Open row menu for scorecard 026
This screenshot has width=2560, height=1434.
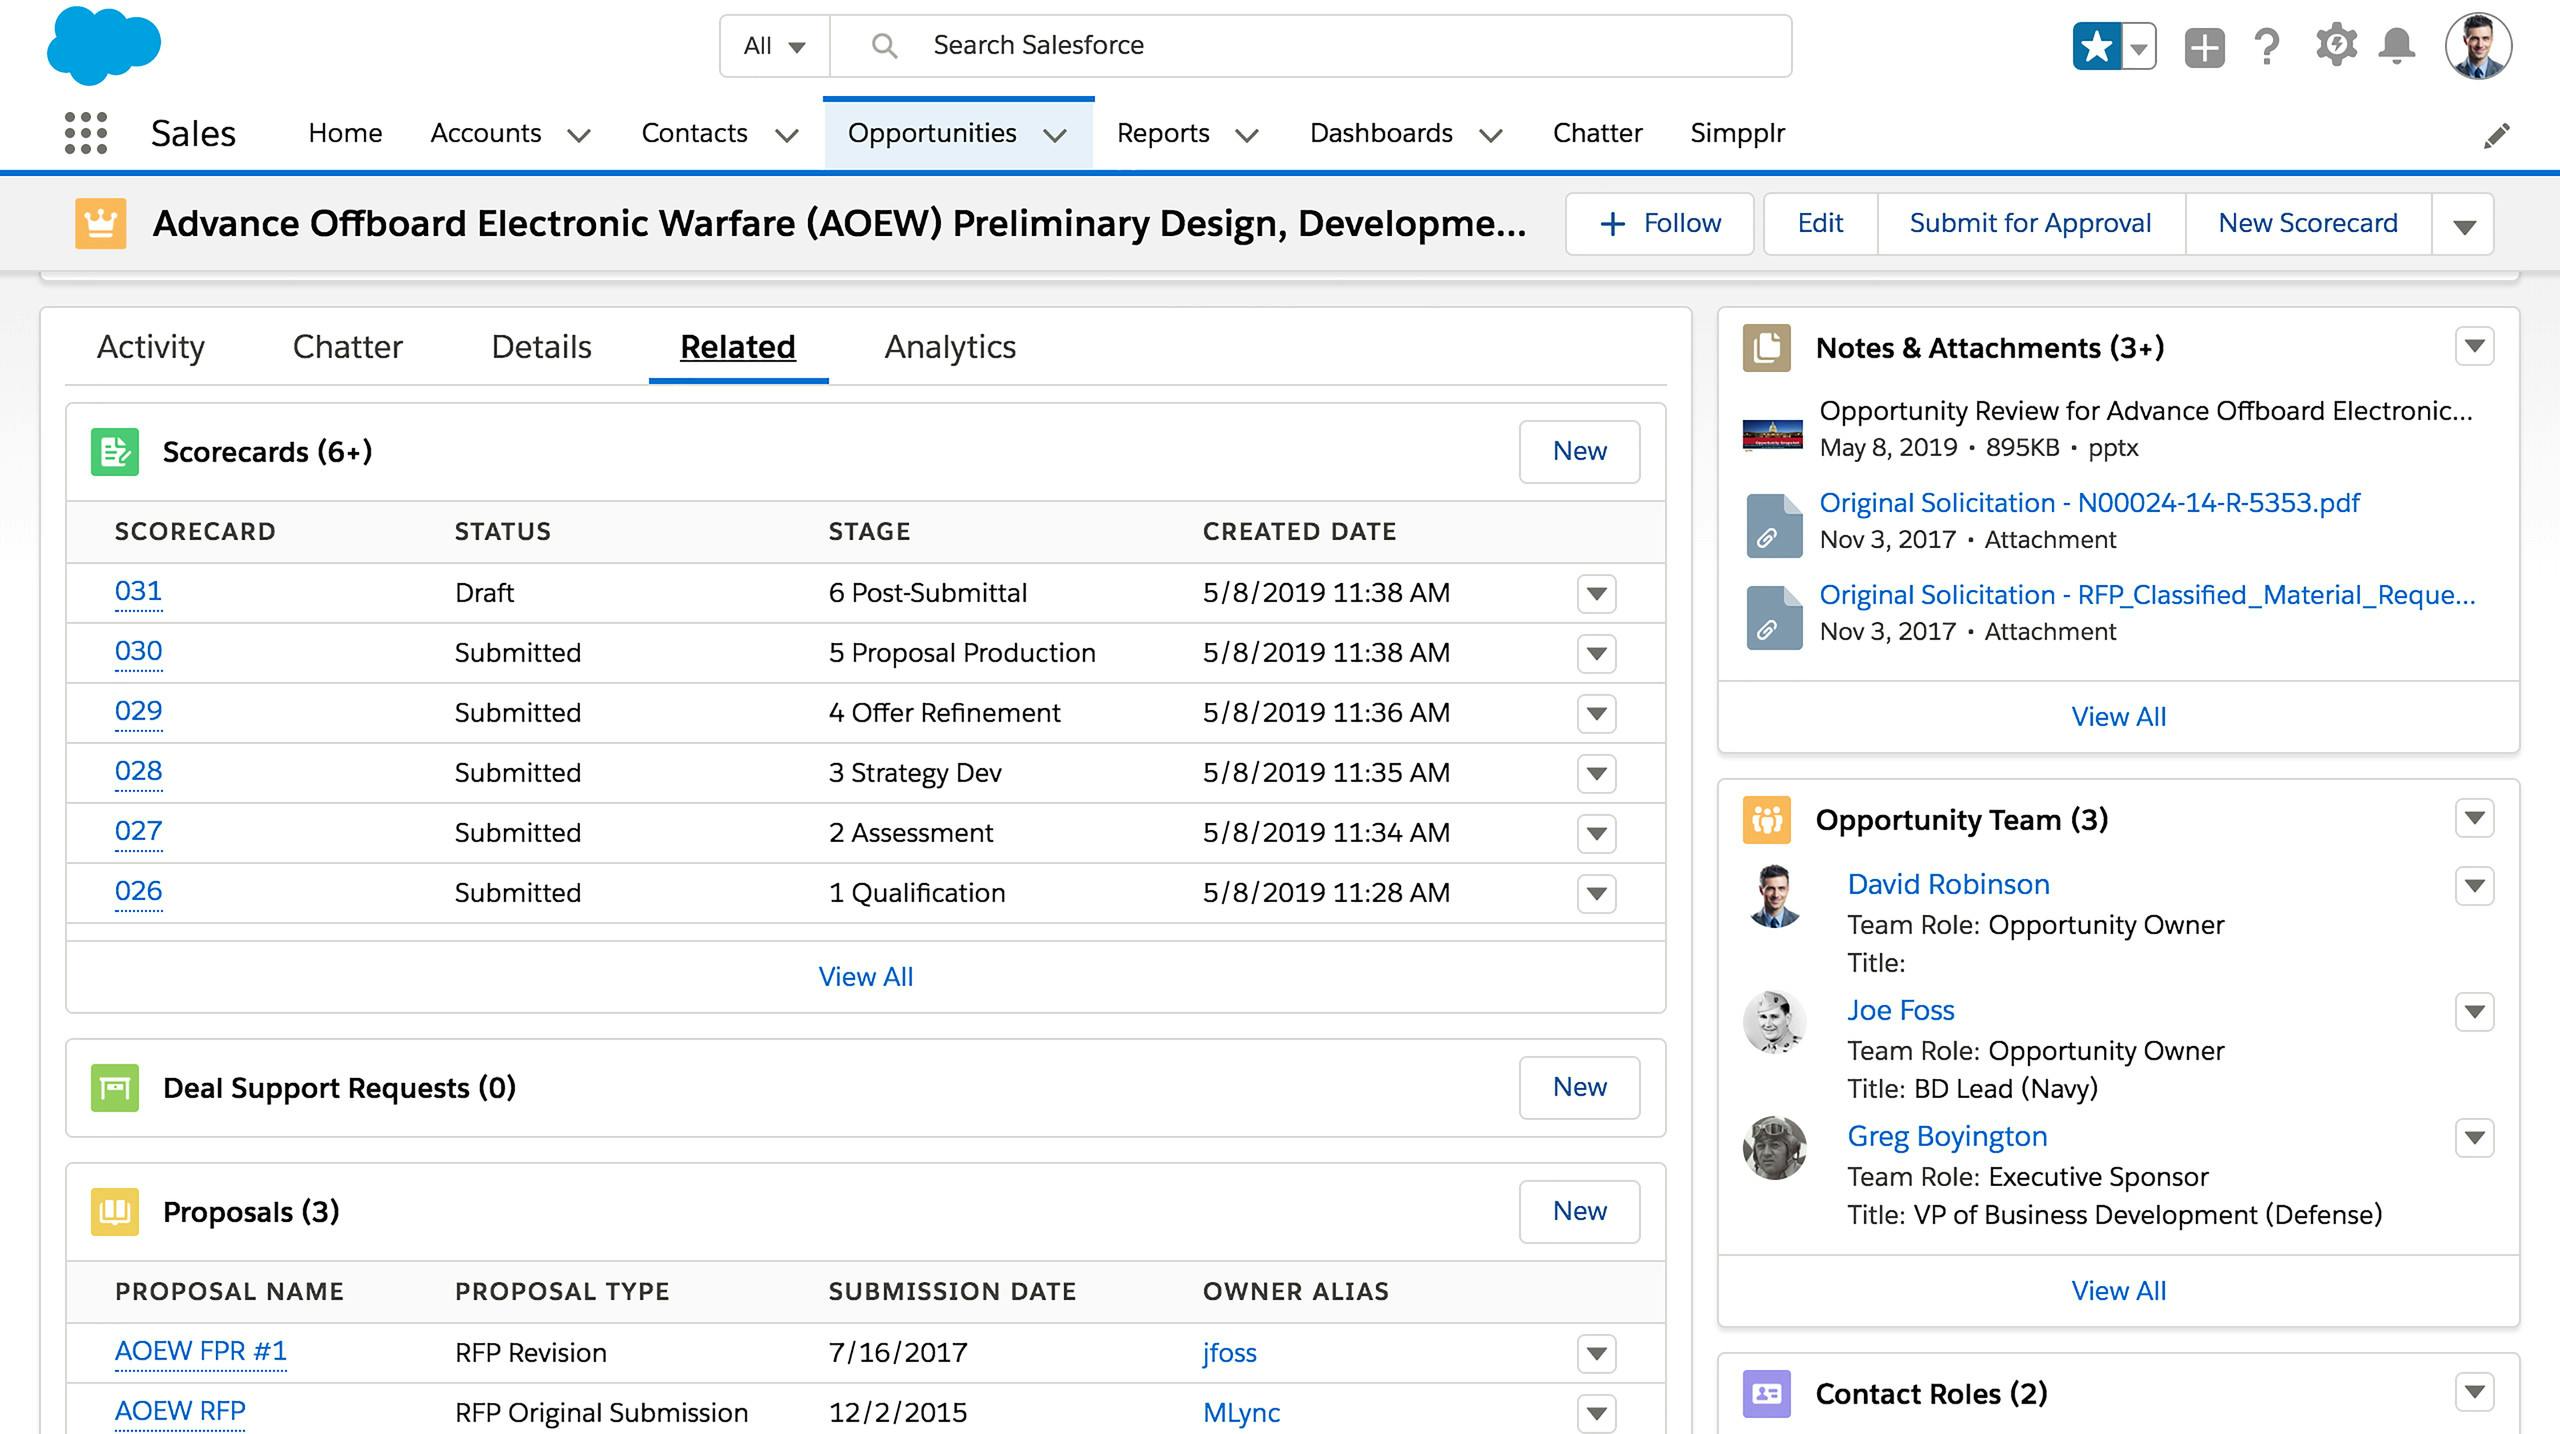1597,894
